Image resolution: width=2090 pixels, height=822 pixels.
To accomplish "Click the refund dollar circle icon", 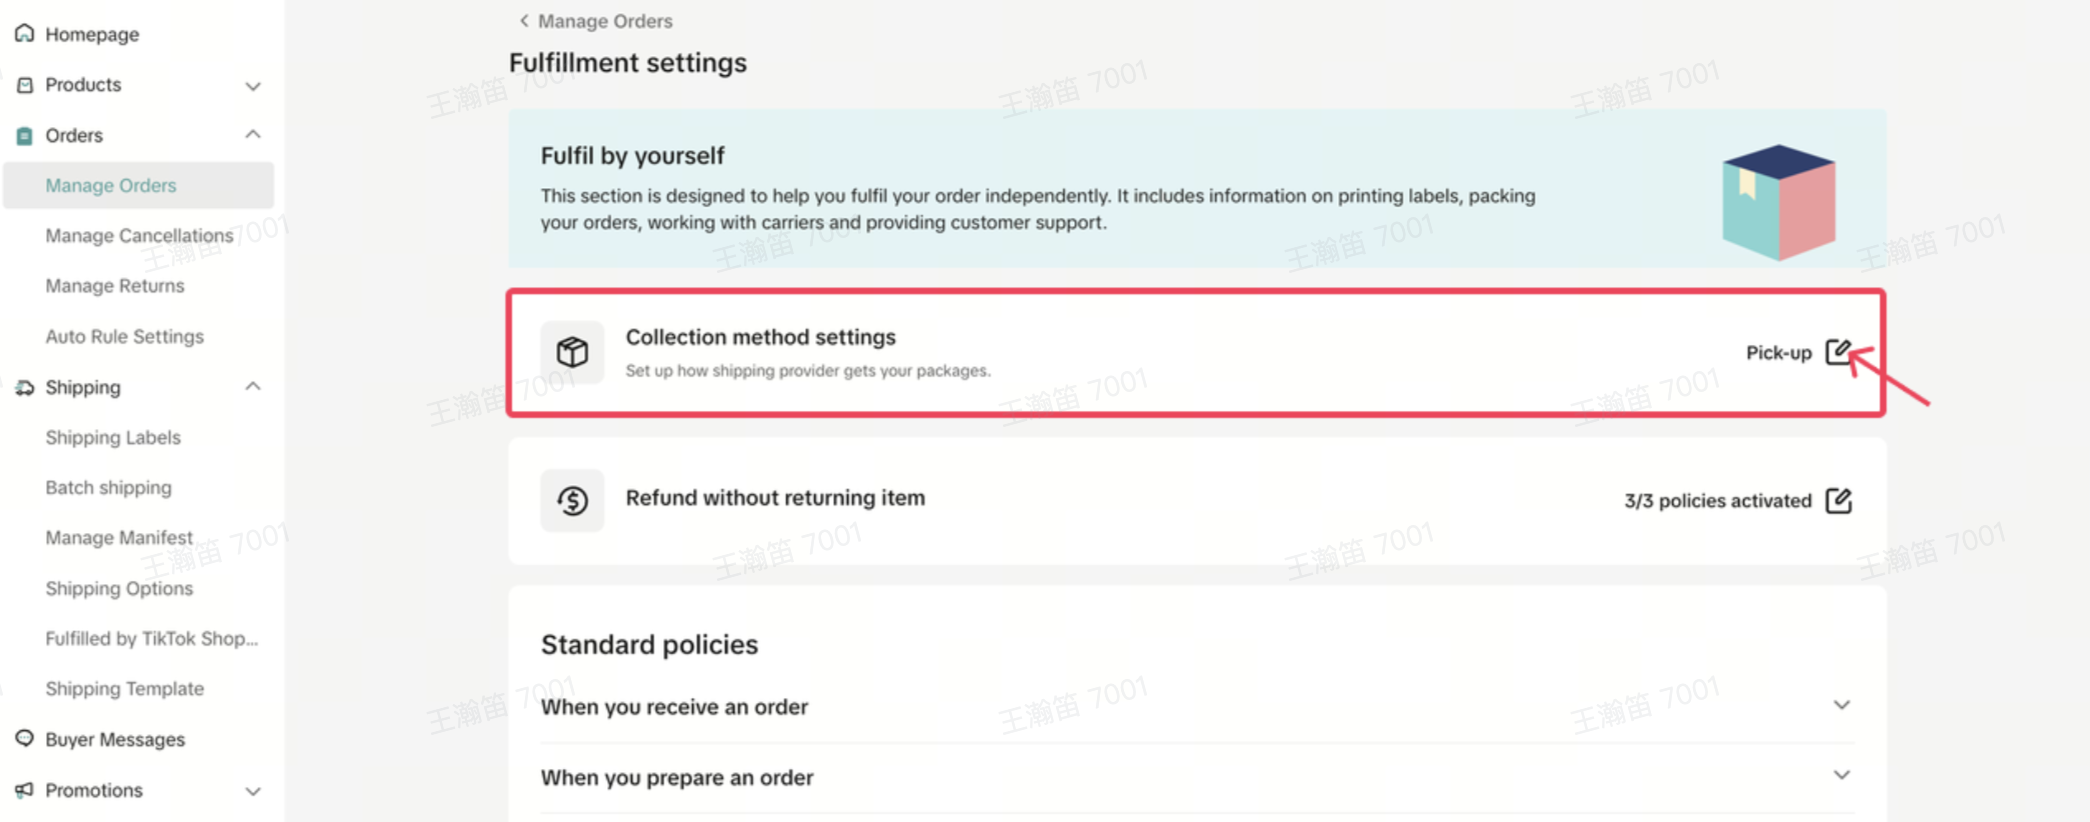I will (x=572, y=500).
